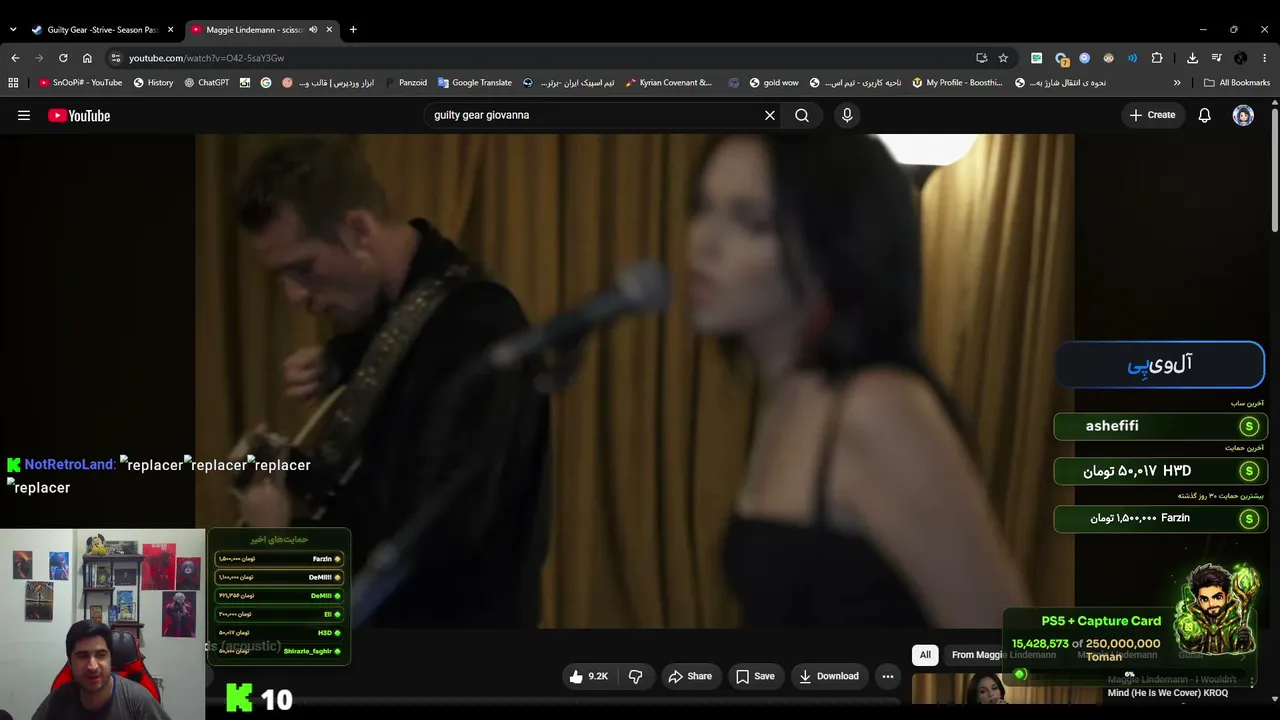Open the YouTube account avatar menu
The width and height of the screenshot is (1280, 720).
(1243, 115)
